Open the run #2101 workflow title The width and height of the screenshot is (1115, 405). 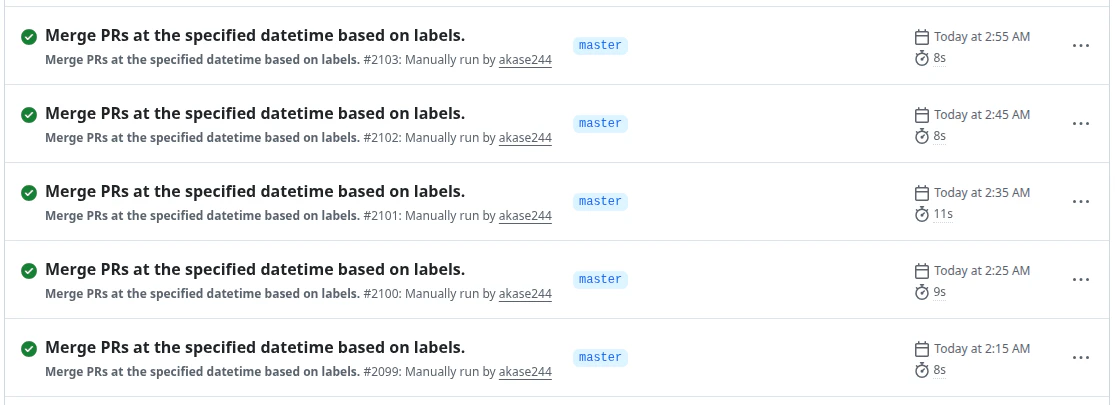(x=255, y=191)
